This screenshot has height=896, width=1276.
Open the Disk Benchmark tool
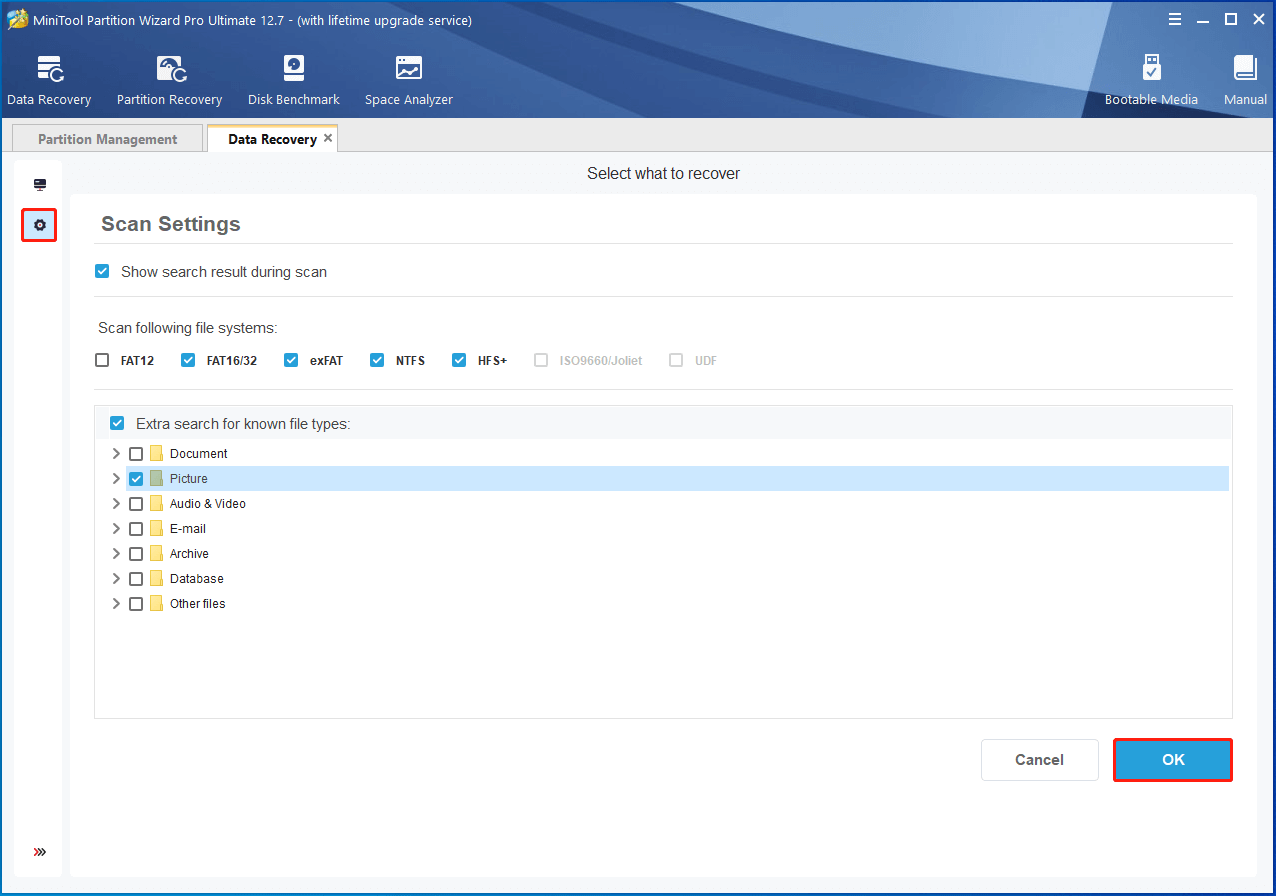tap(294, 81)
